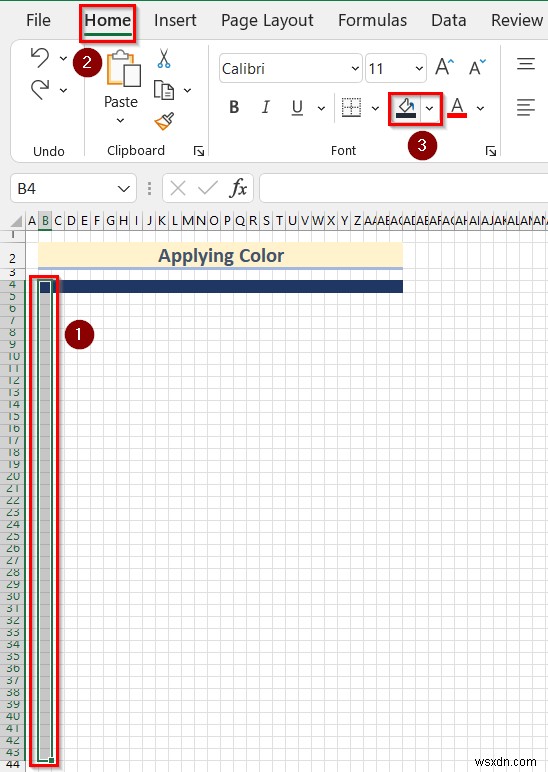Screen dimensions: 548x772
Task: Click the Select All corner triangle
Action: point(17,220)
